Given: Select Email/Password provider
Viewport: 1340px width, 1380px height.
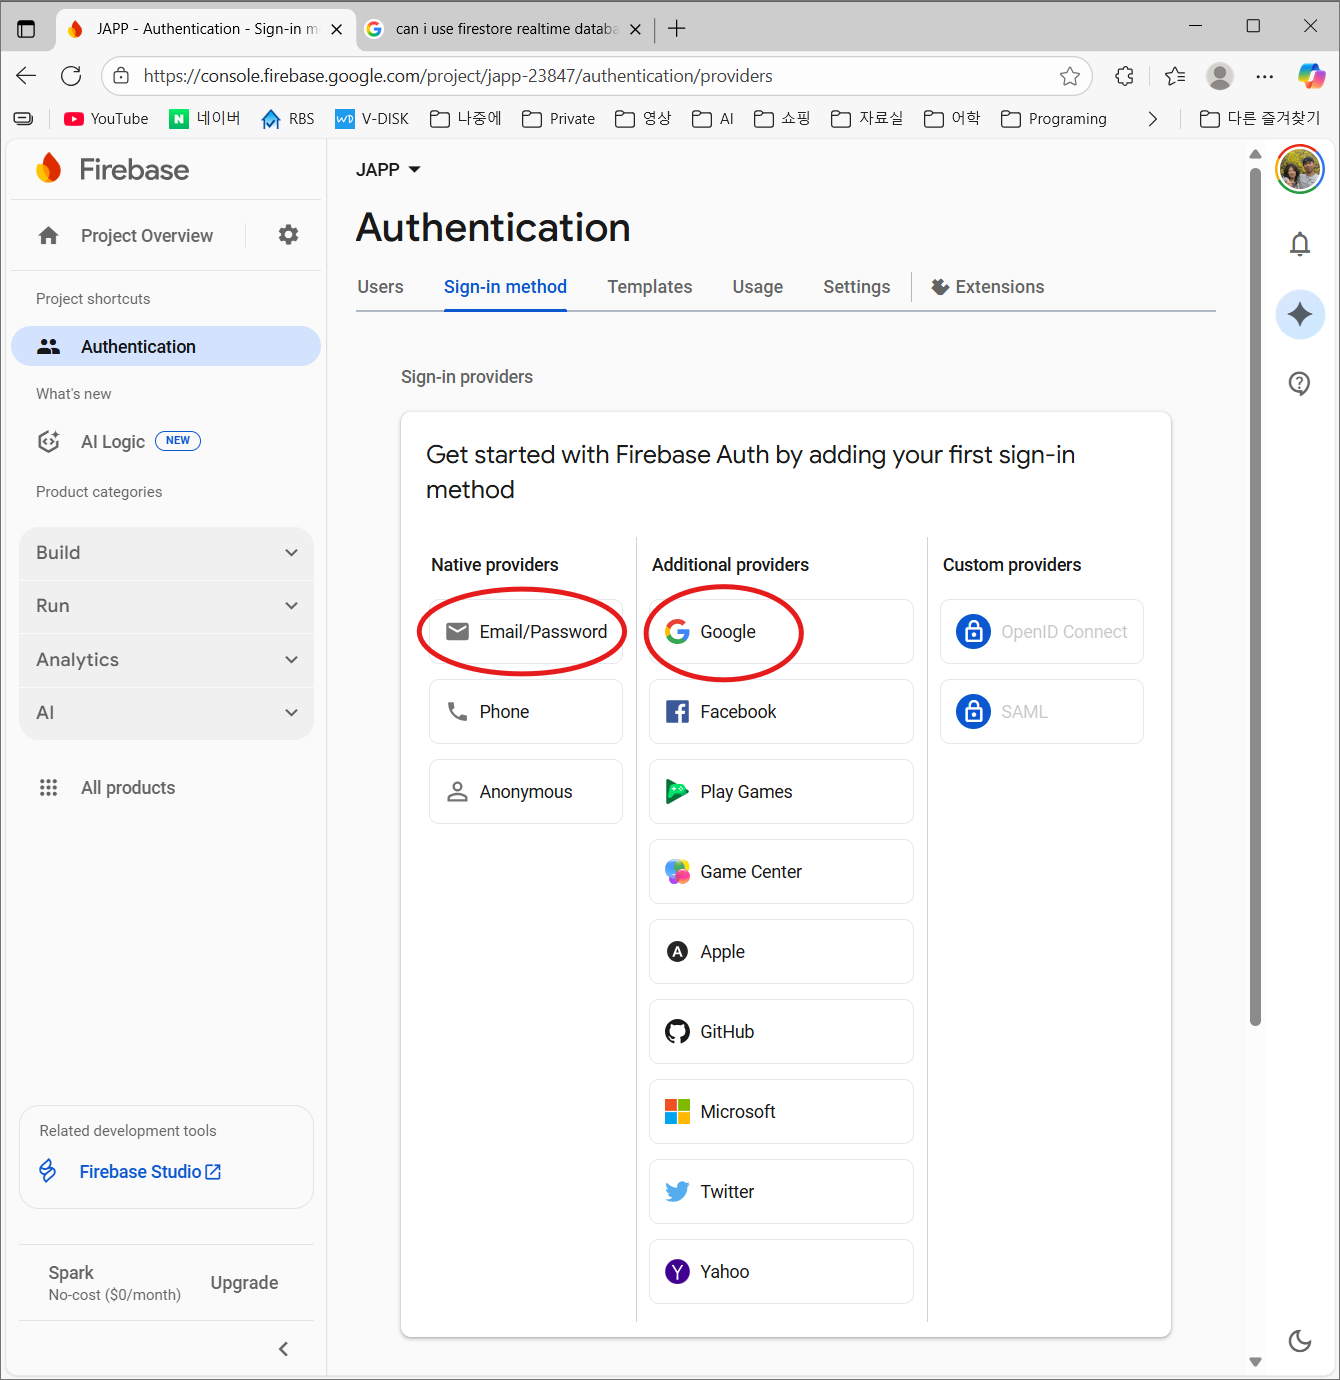Looking at the screenshot, I should coord(526,632).
